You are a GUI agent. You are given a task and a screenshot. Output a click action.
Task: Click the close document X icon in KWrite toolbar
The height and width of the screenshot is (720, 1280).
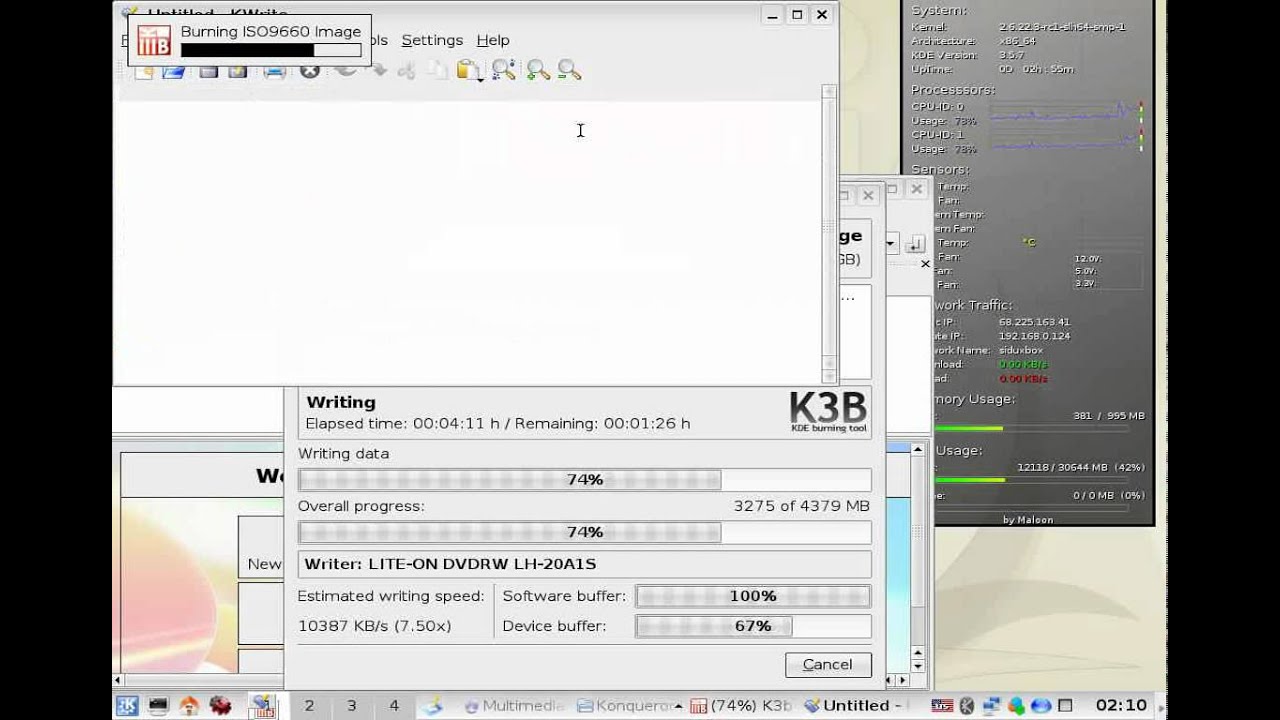[x=310, y=71]
